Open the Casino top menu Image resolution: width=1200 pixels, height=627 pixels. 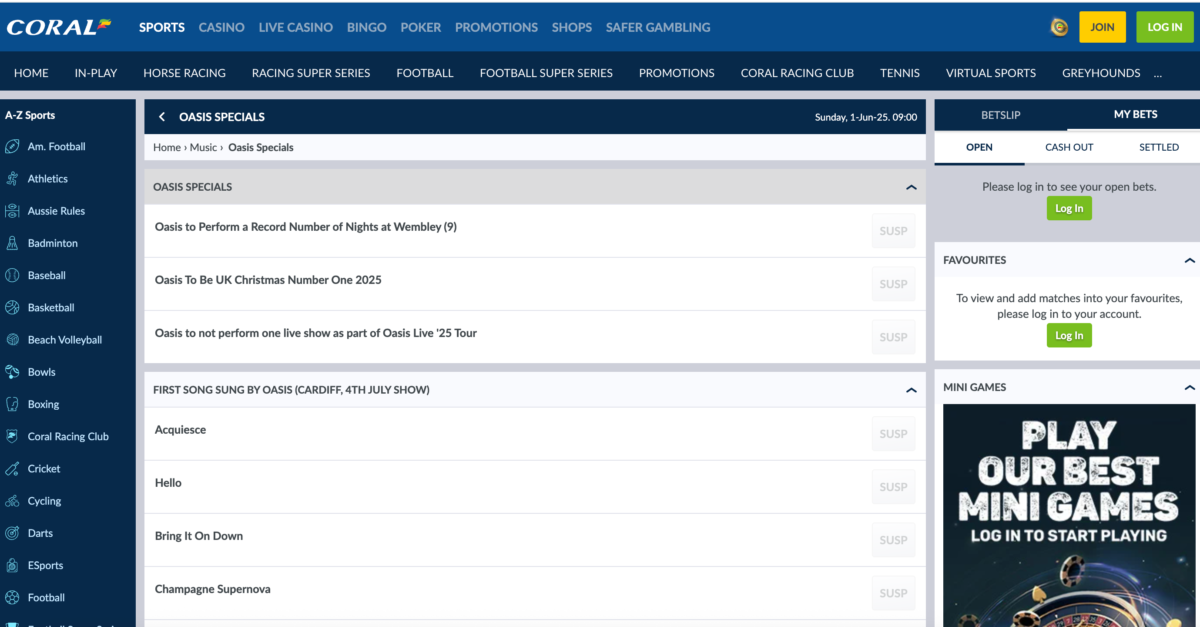(x=222, y=27)
